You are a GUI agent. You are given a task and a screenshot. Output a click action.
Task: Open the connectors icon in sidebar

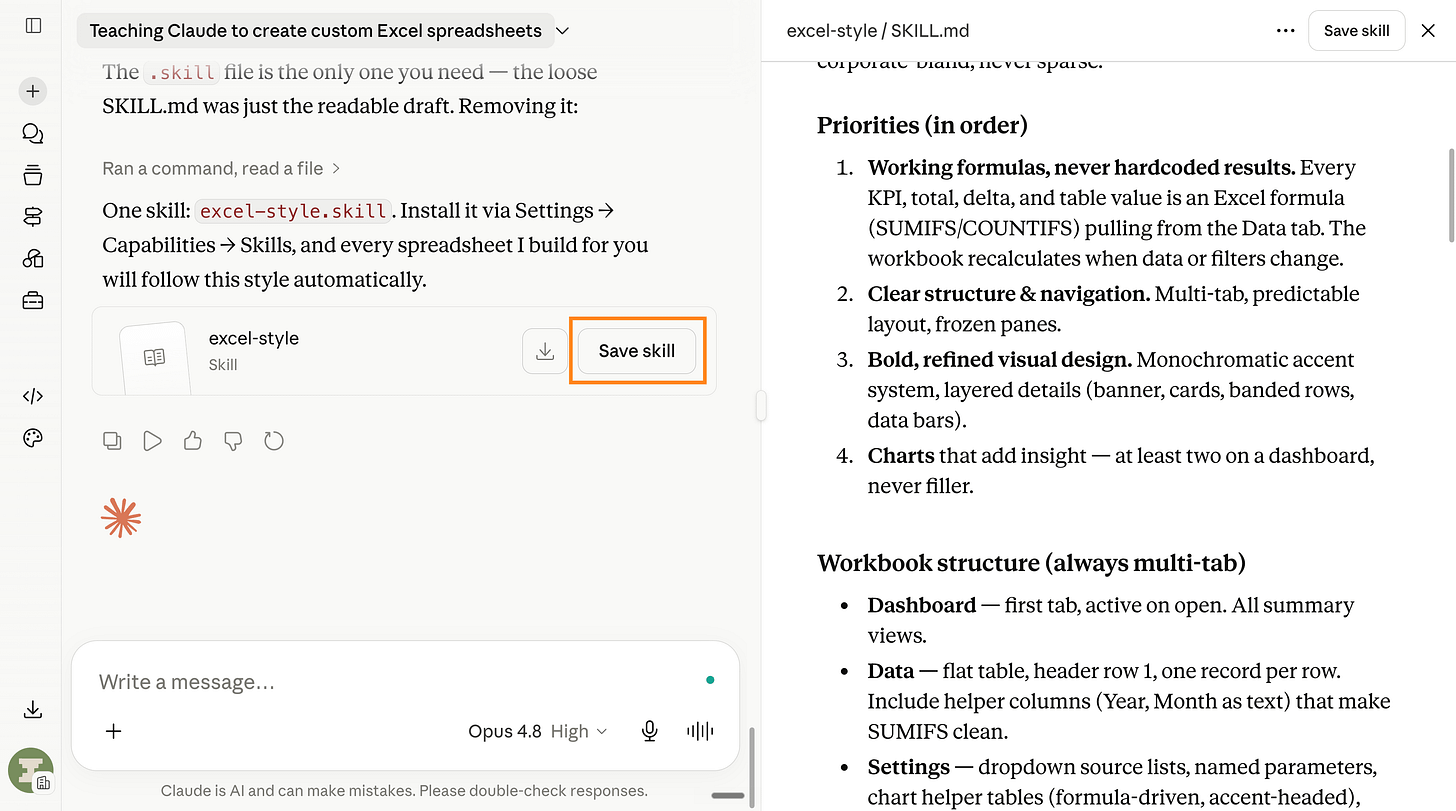(x=33, y=217)
